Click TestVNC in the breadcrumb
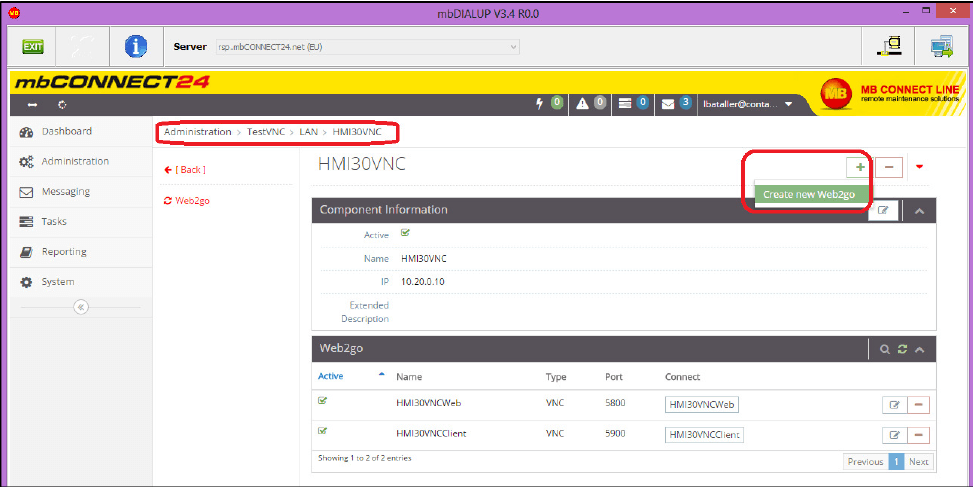 pyautogui.click(x=266, y=132)
